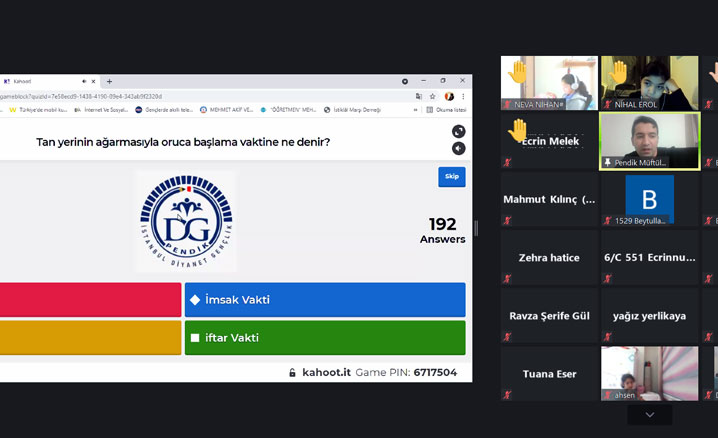Click the muted mic icon on Zehra hatice tile
Viewport: 718px width, 438px height.
[508, 279]
